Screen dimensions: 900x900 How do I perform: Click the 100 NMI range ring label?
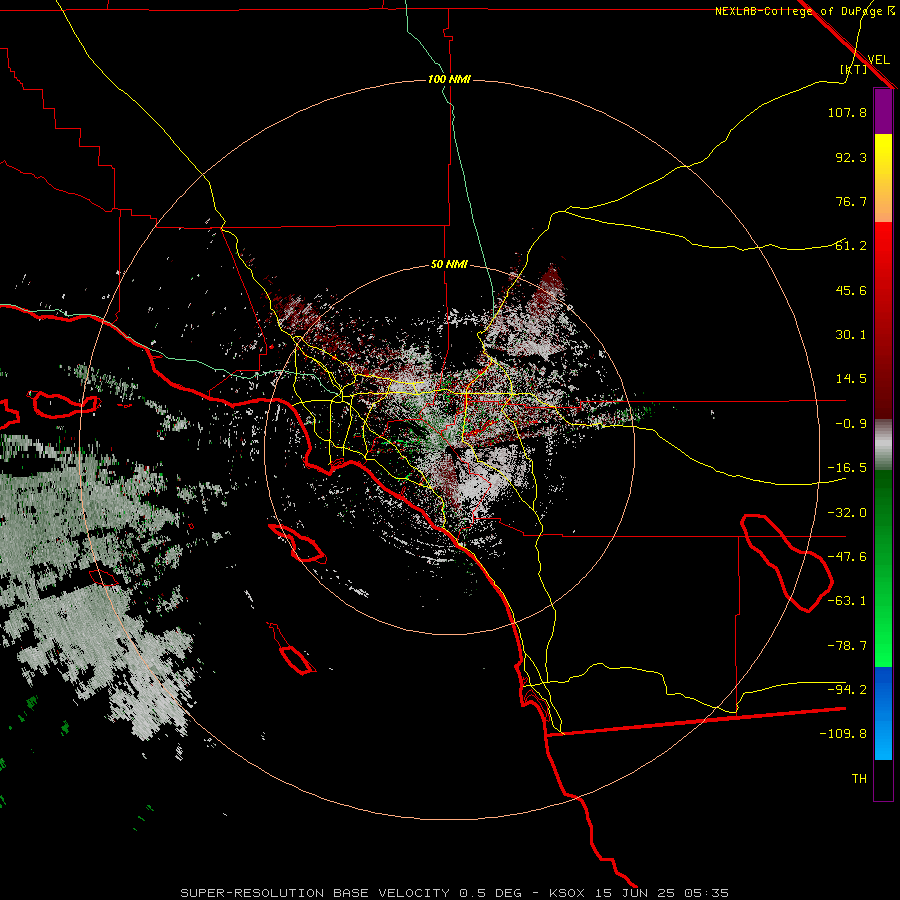click(x=449, y=79)
